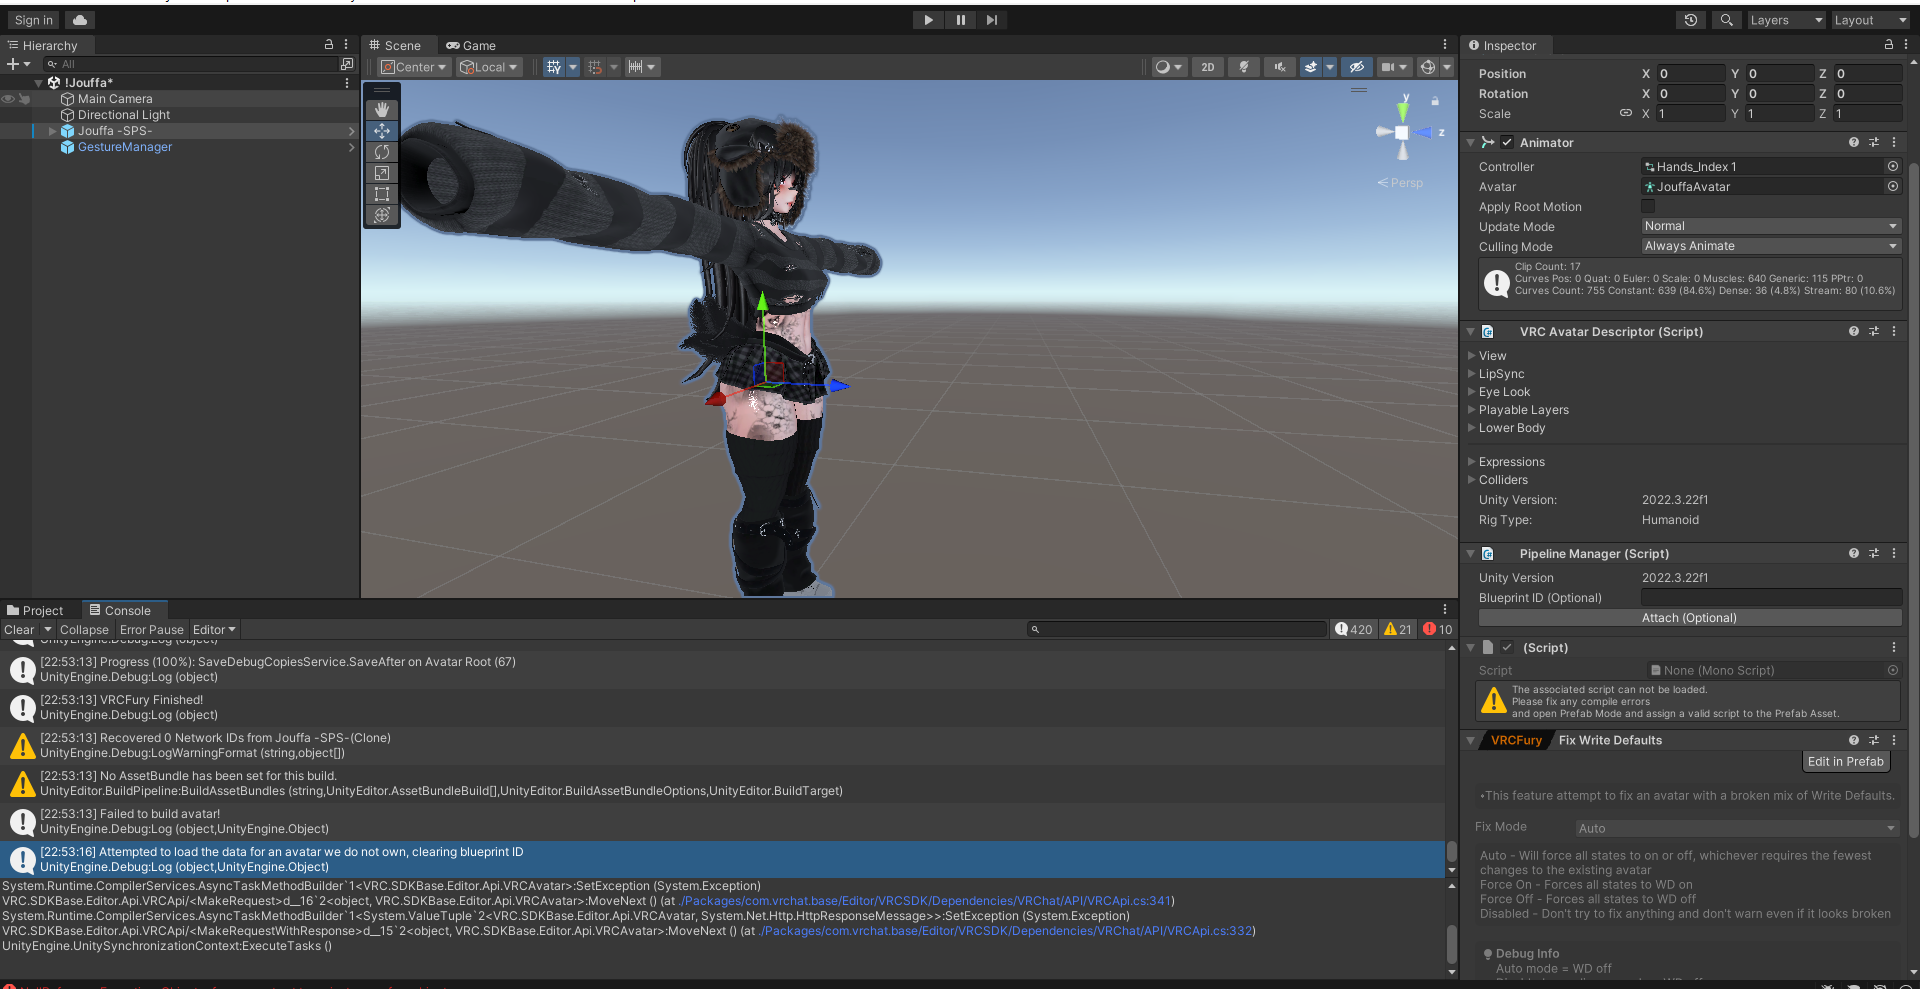The width and height of the screenshot is (1920, 989).
Task: Expand the Jouffa -SPS- tree item
Action: (52, 131)
